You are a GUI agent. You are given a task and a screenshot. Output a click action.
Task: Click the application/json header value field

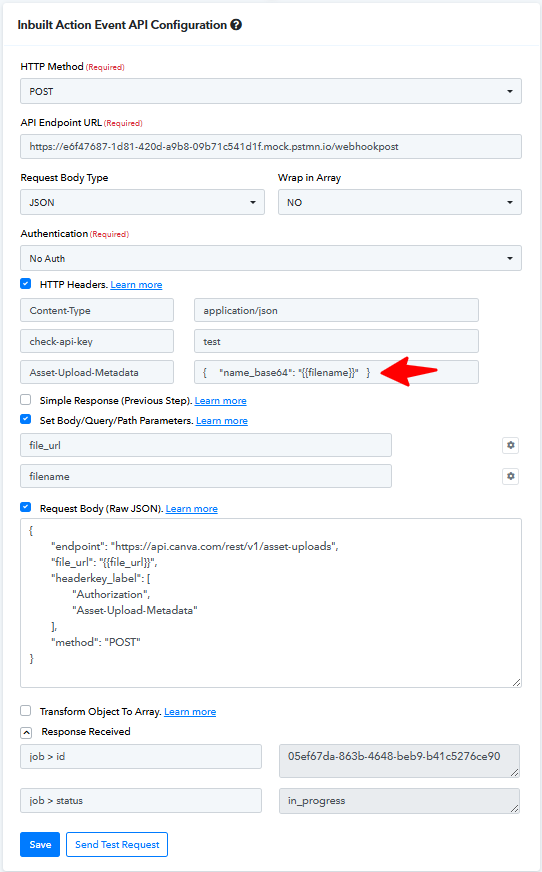coord(336,310)
